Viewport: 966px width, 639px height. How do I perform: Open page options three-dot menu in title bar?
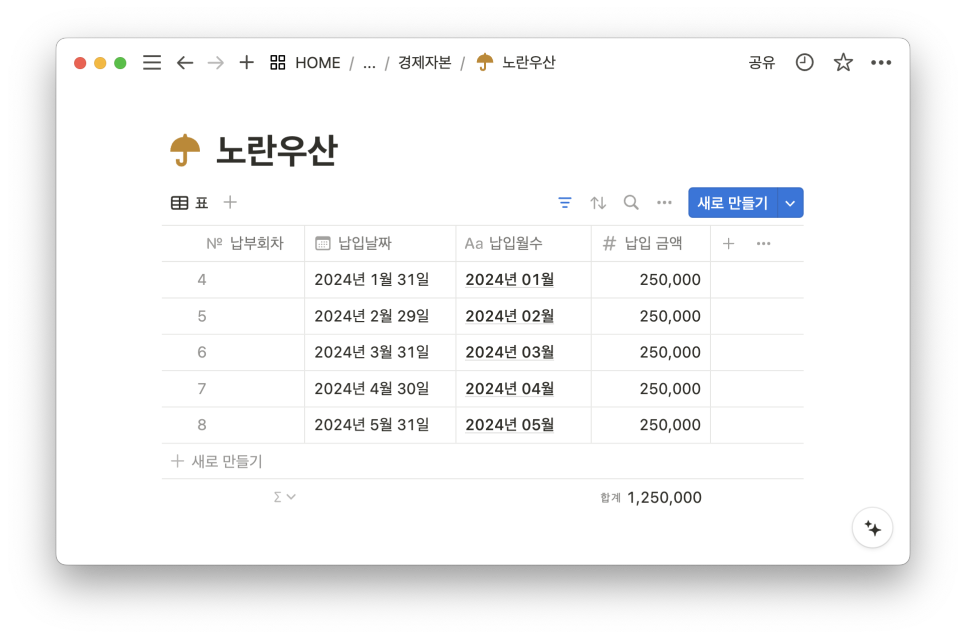(x=881, y=62)
